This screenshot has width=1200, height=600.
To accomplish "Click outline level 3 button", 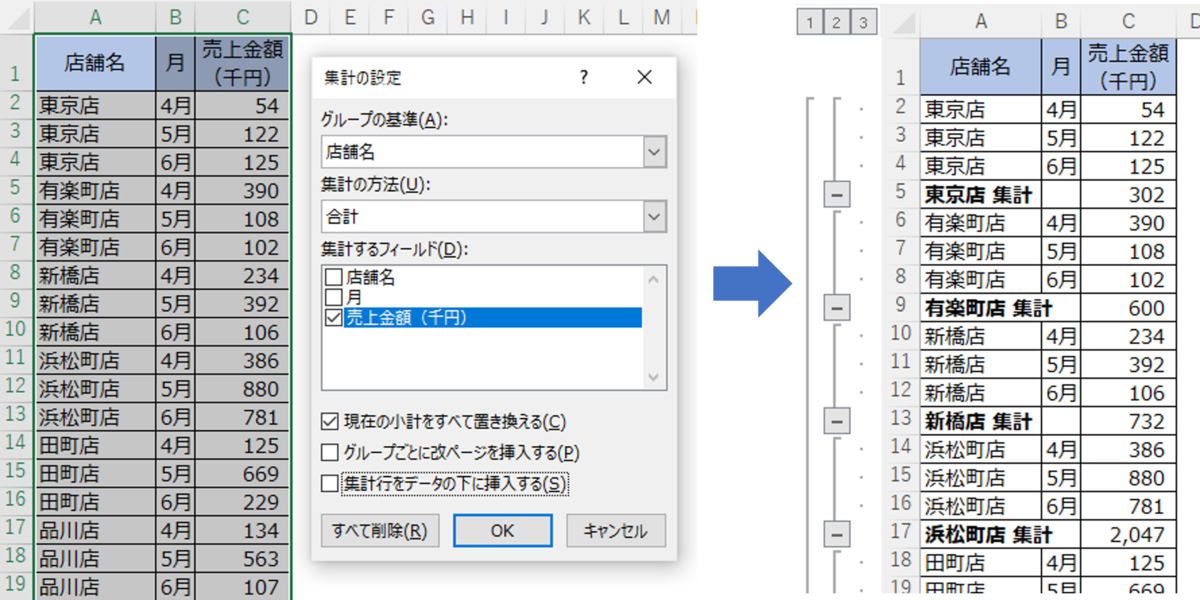I will tap(861, 21).
